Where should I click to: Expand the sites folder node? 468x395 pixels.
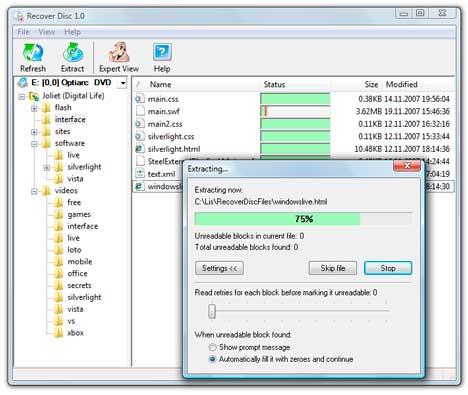34,132
